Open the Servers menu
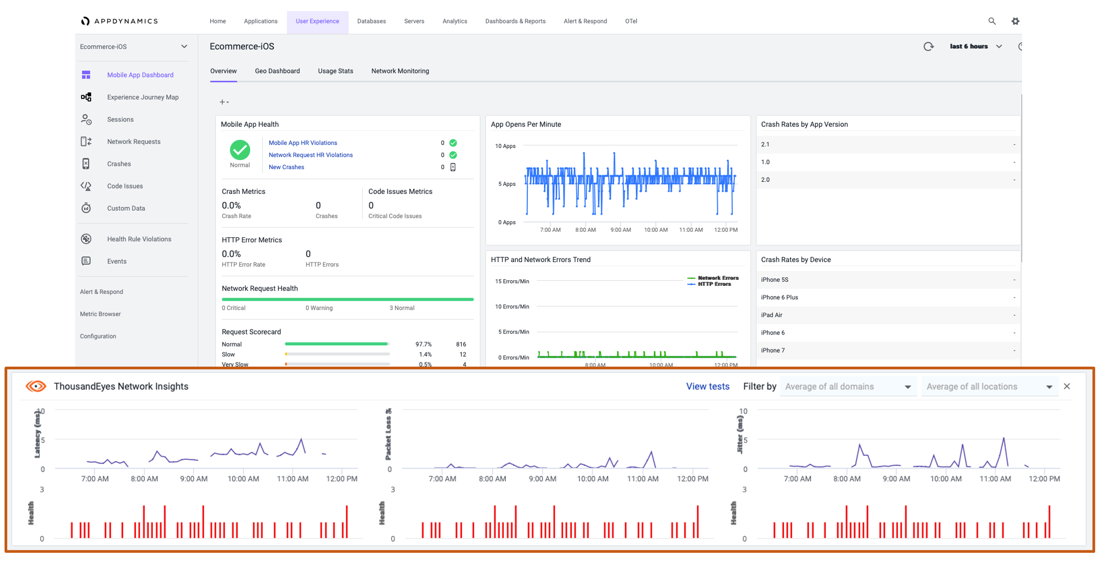1099x564 pixels. (x=414, y=21)
